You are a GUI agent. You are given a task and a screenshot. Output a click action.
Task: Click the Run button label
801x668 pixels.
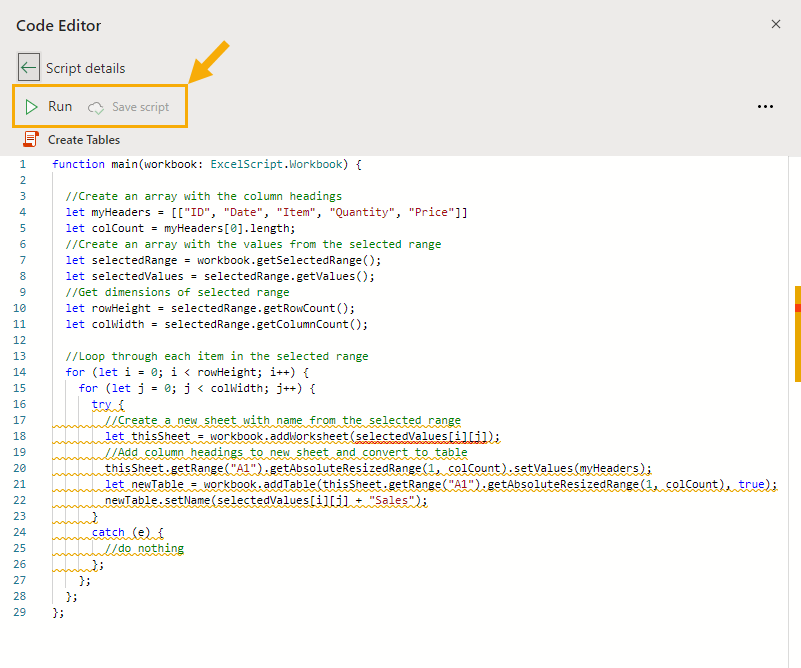coord(60,106)
